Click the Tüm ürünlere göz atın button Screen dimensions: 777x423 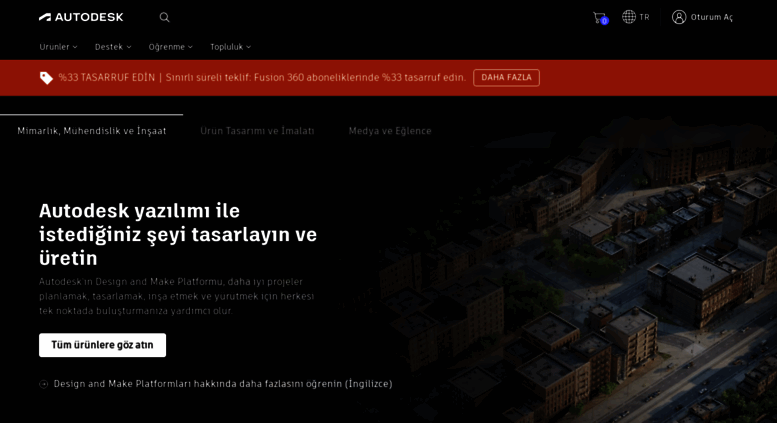coord(103,345)
